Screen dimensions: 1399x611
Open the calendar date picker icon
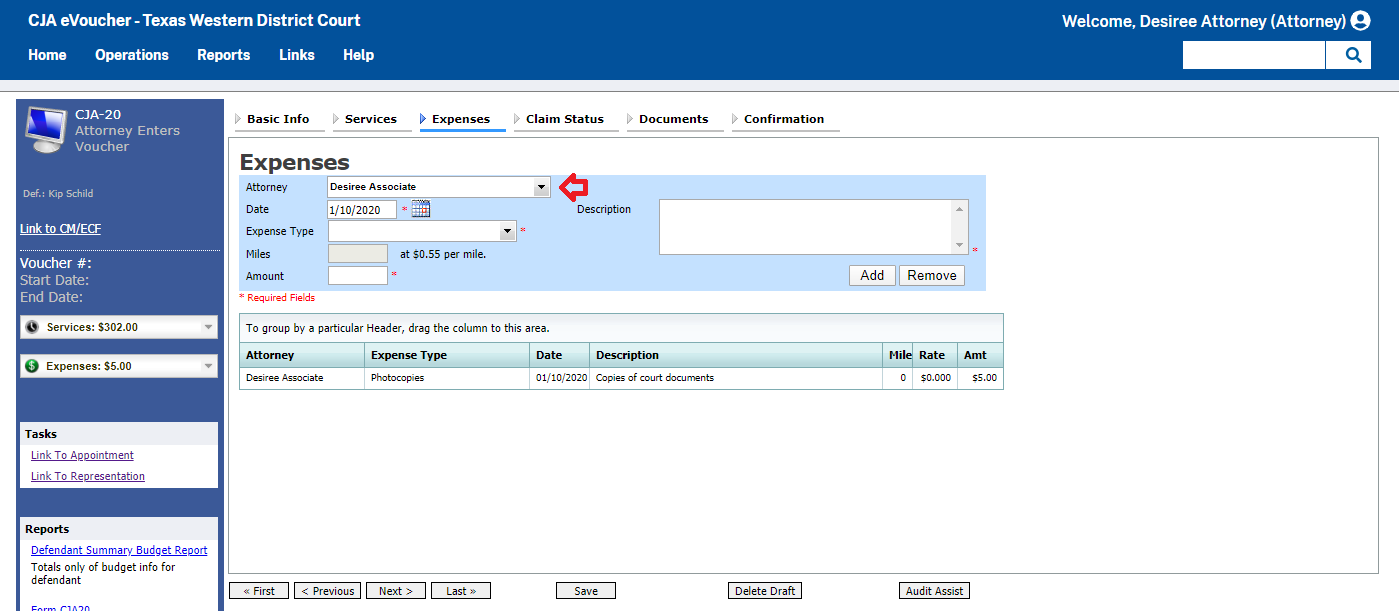click(x=421, y=209)
